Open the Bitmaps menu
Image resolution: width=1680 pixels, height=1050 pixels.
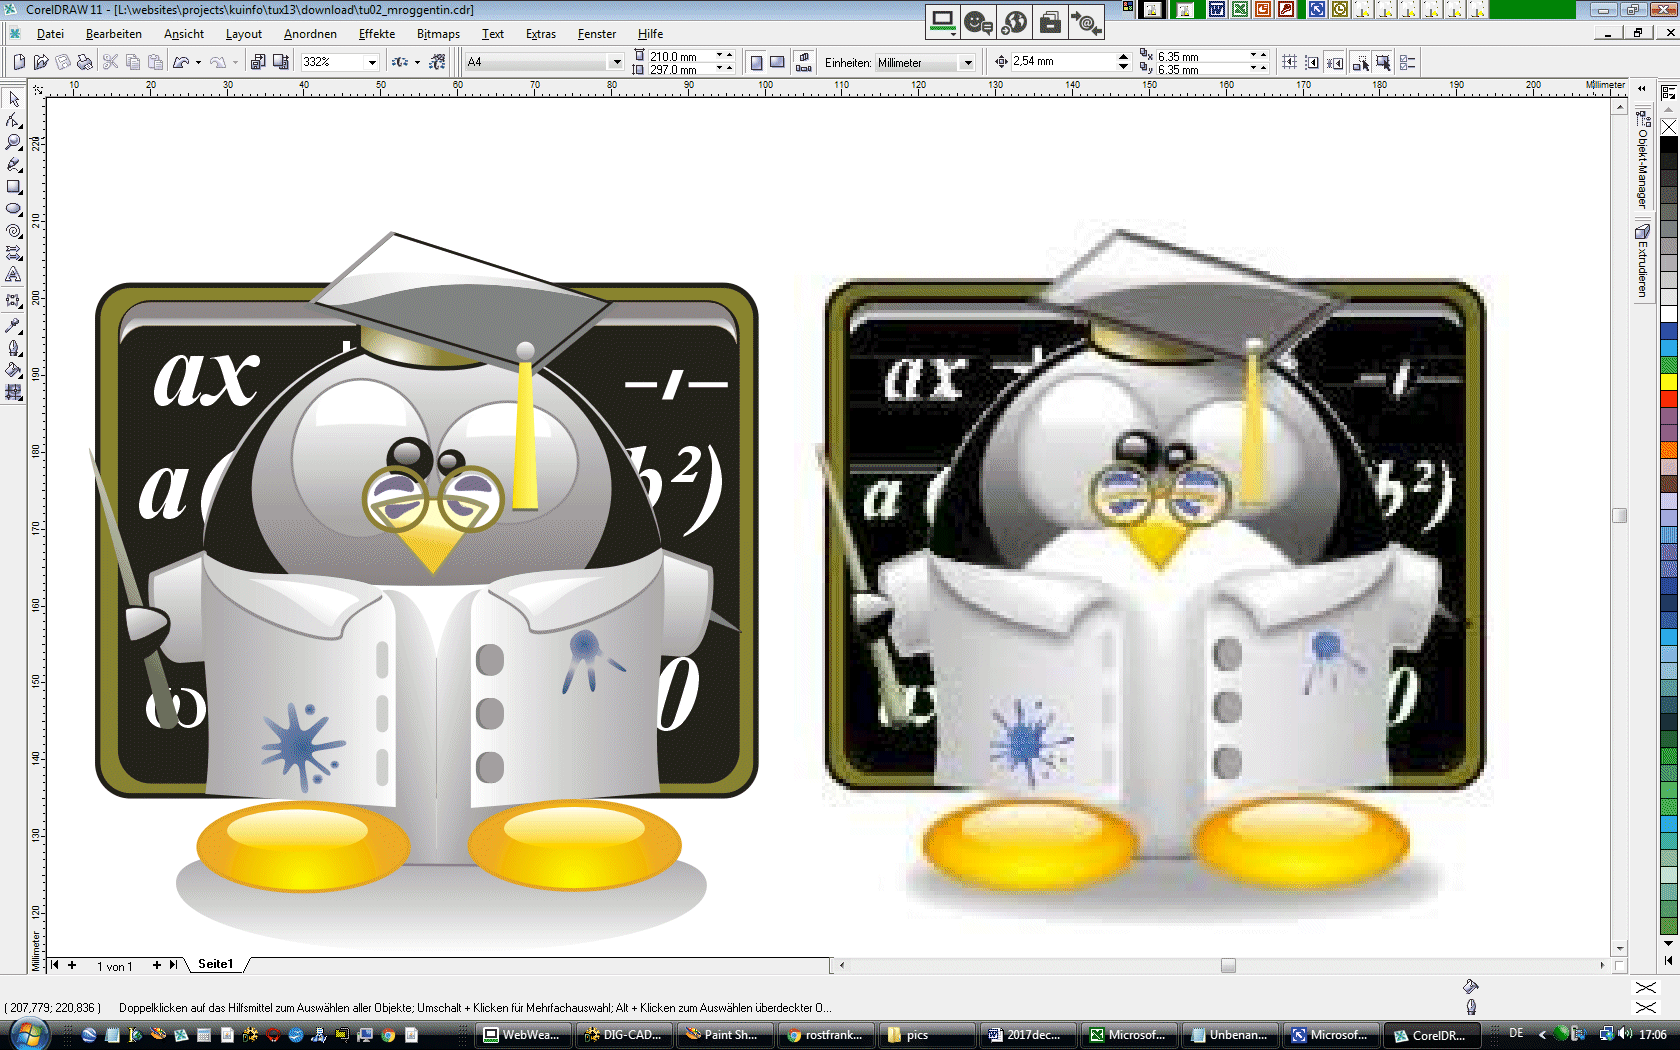pos(438,34)
